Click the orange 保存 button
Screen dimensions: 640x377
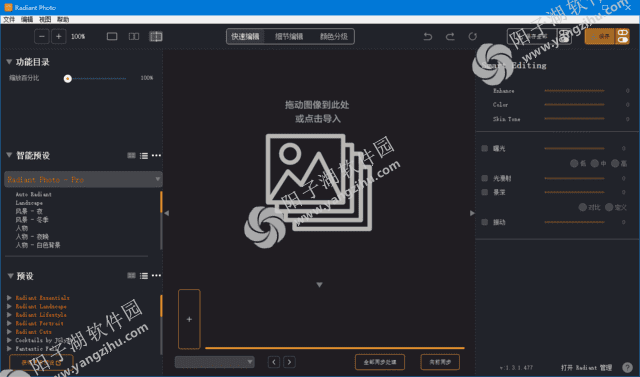point(600,37)
